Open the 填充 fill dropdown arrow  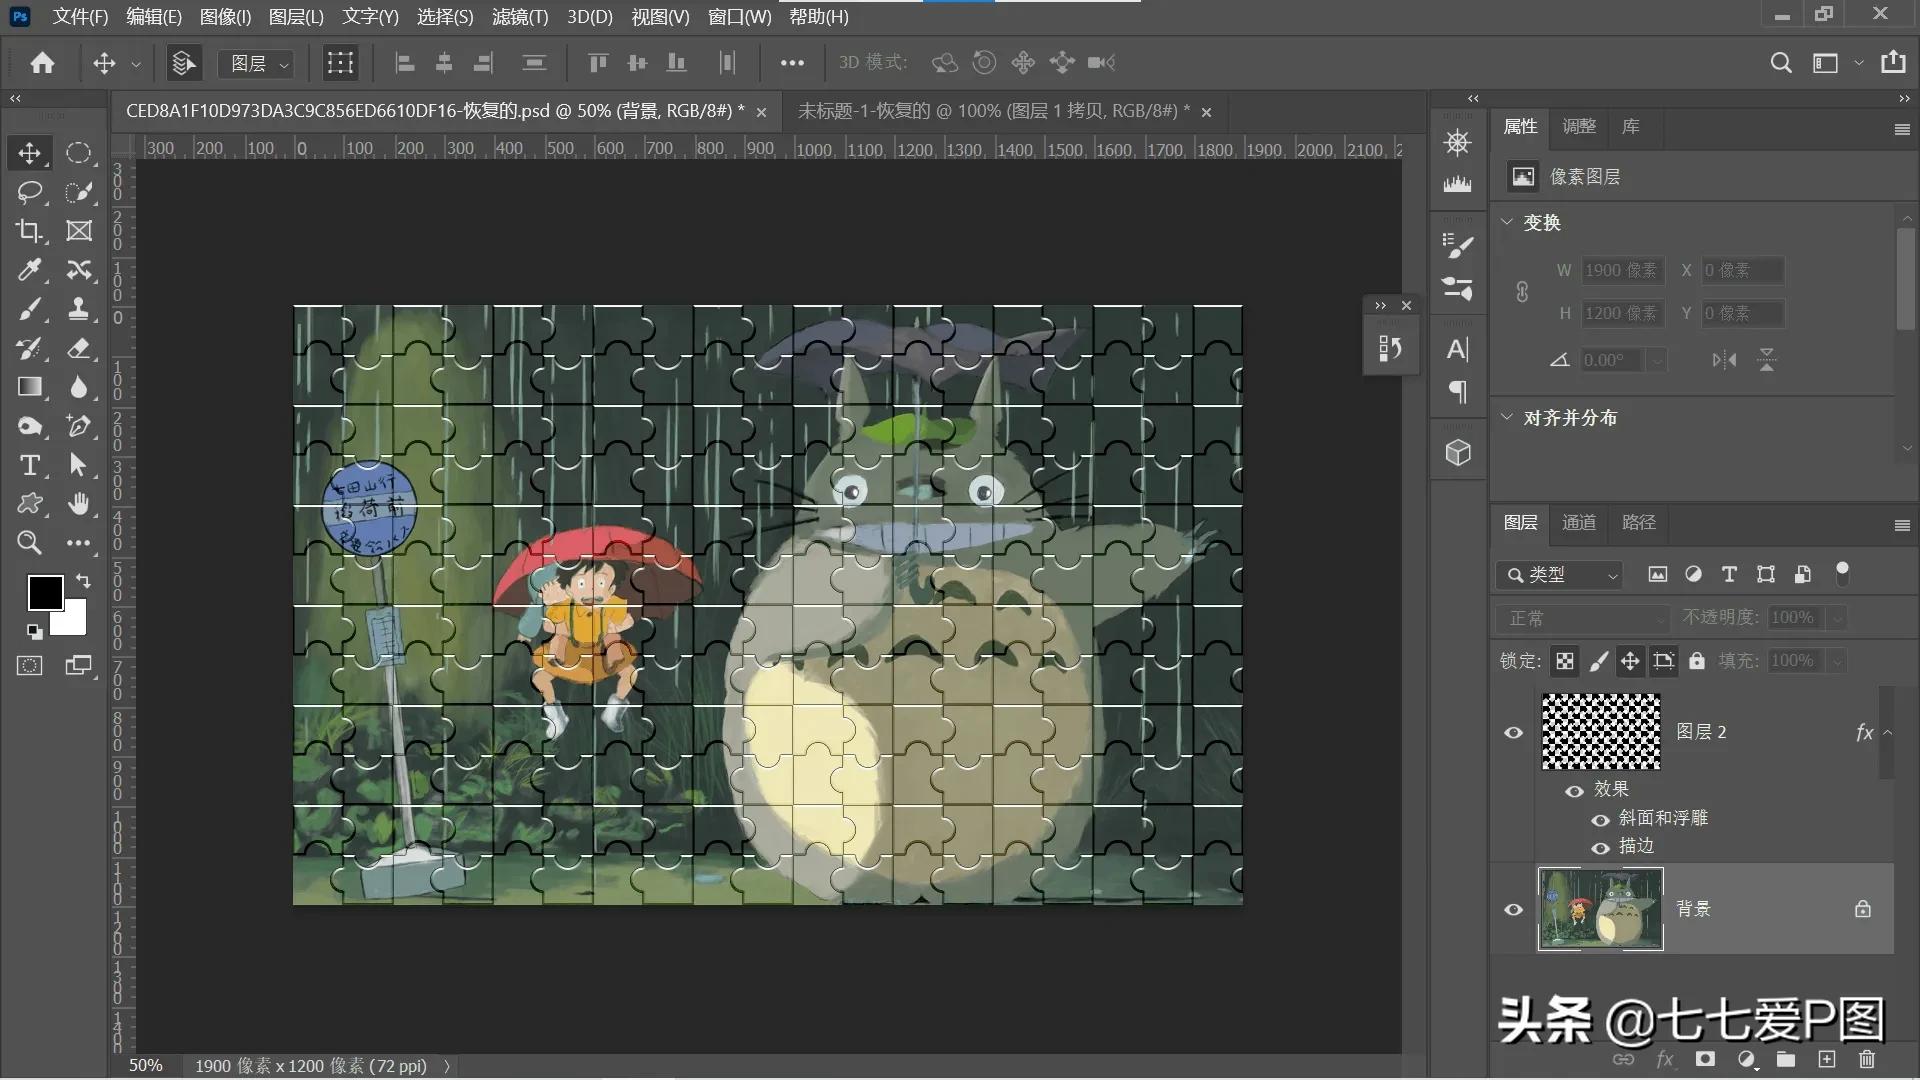pyautogui.click(x=1837, y=661)
